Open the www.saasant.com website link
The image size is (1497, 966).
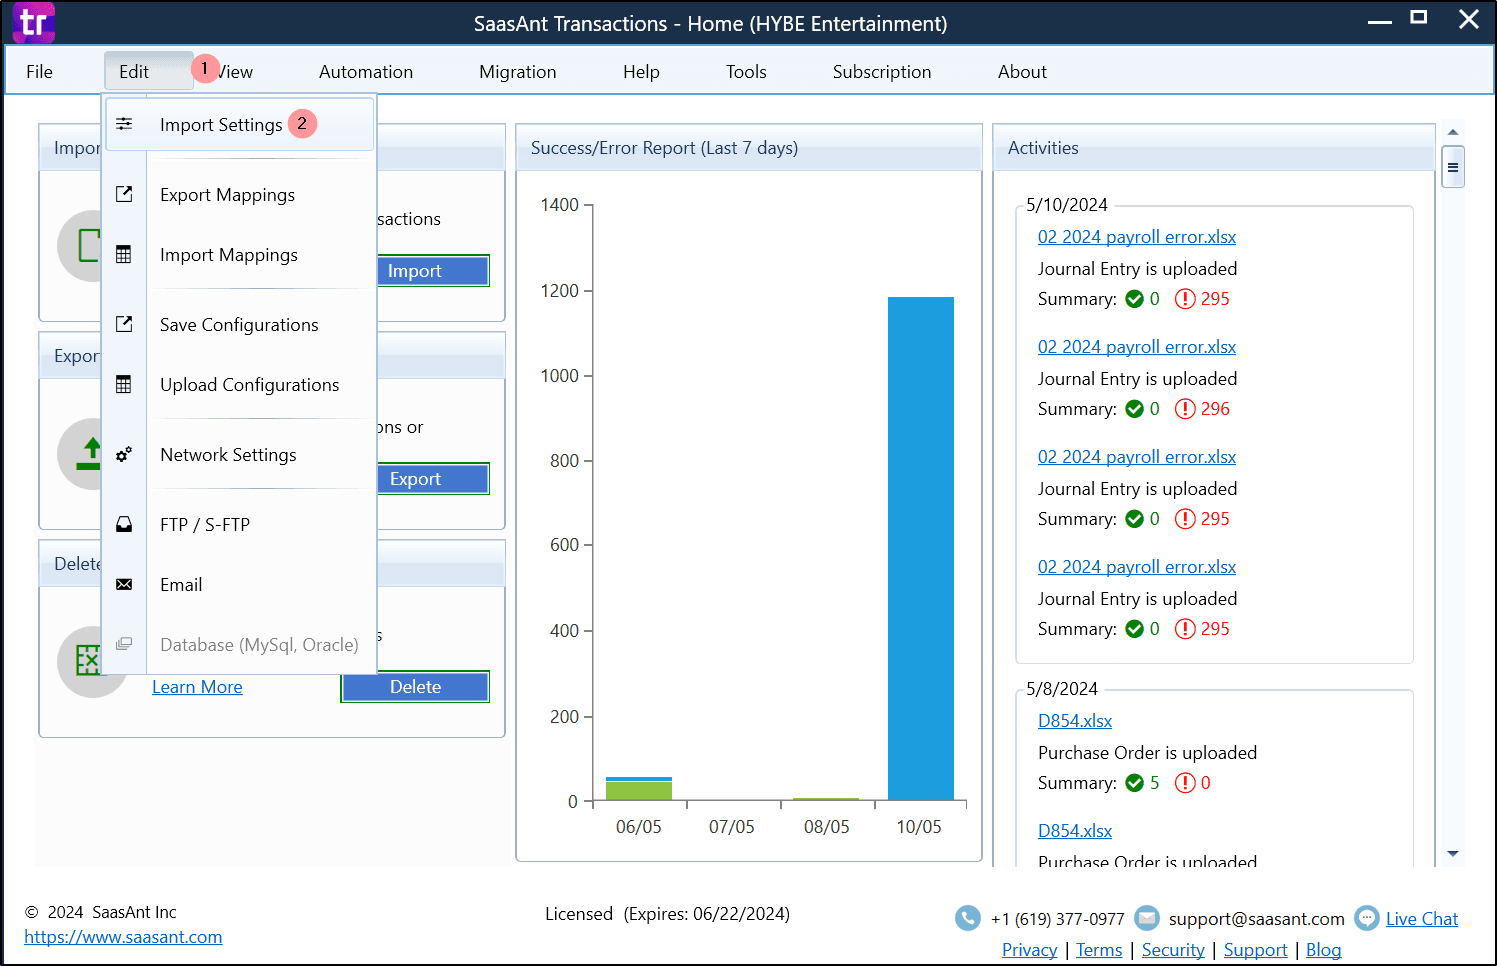point(123,936)
